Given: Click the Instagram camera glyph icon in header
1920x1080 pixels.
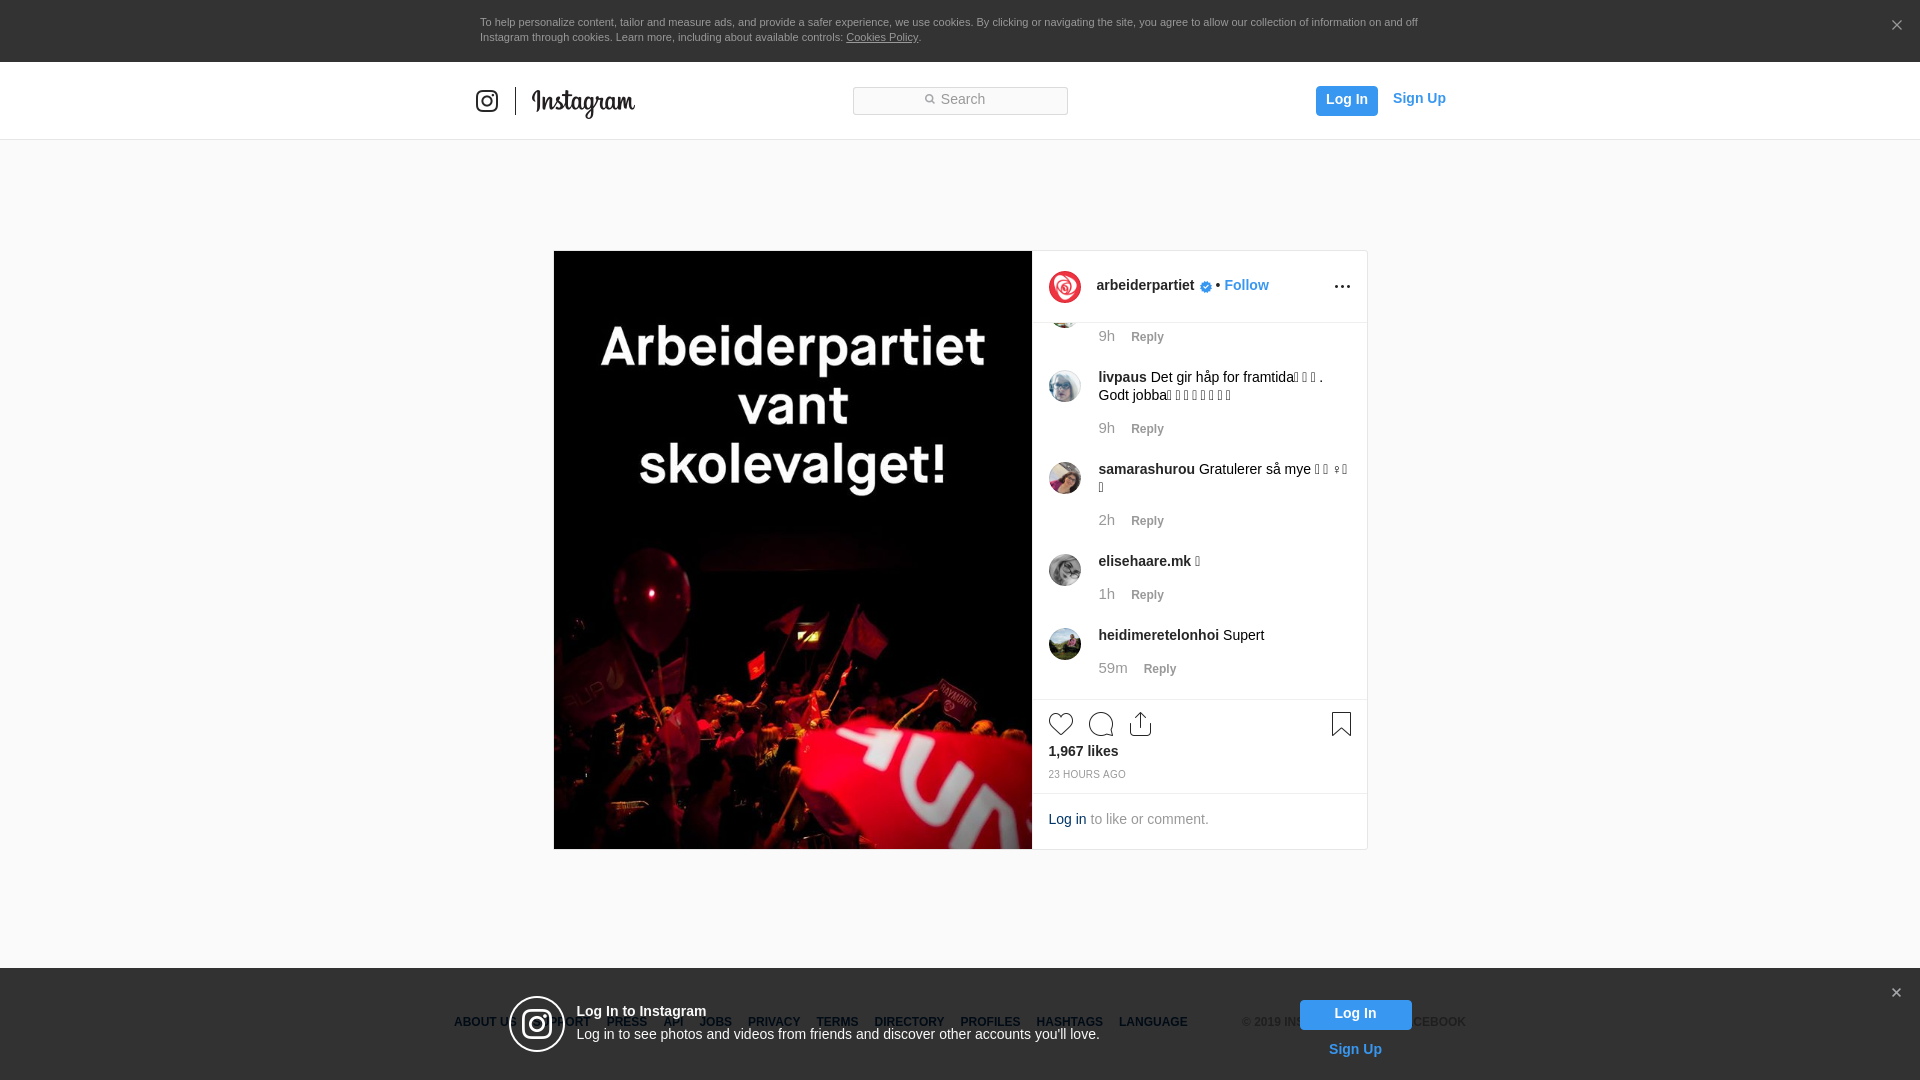Looking at the screenshot, I should click(487, 101).
